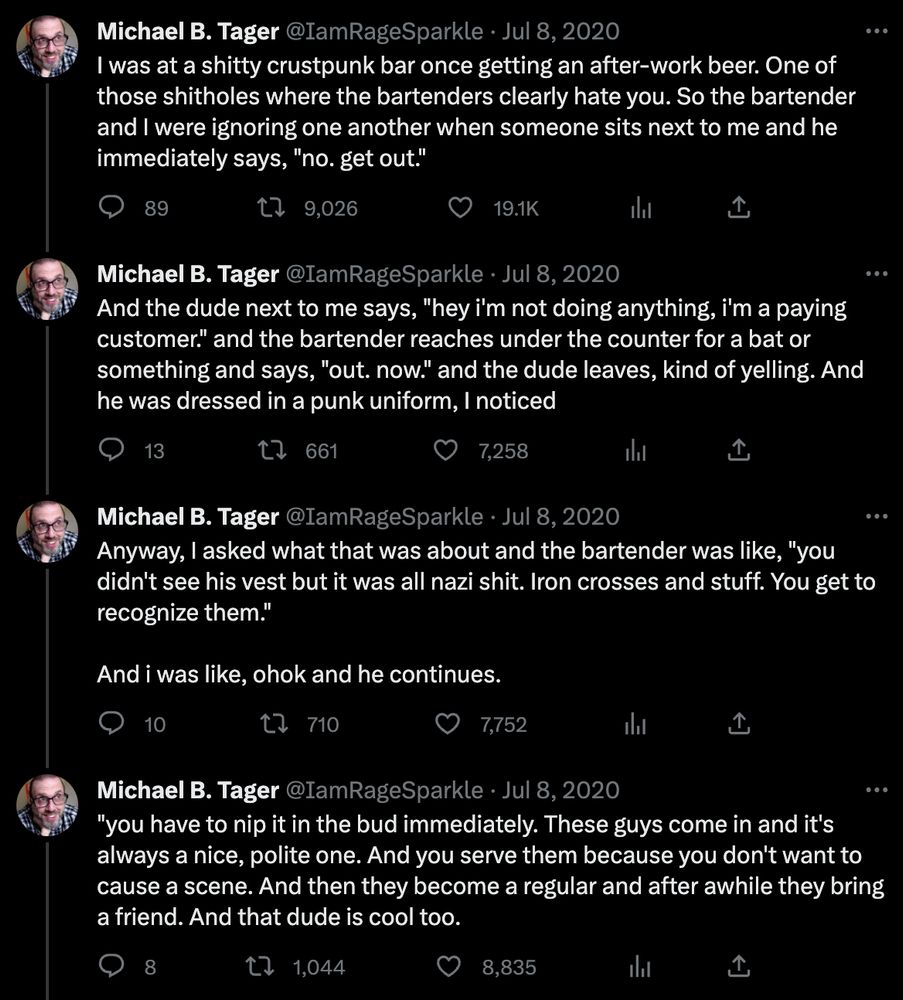Open Michael B. Tager's profile from first tweet
The height and width of the screenshot is (1000, 903).
coord(187,31)
